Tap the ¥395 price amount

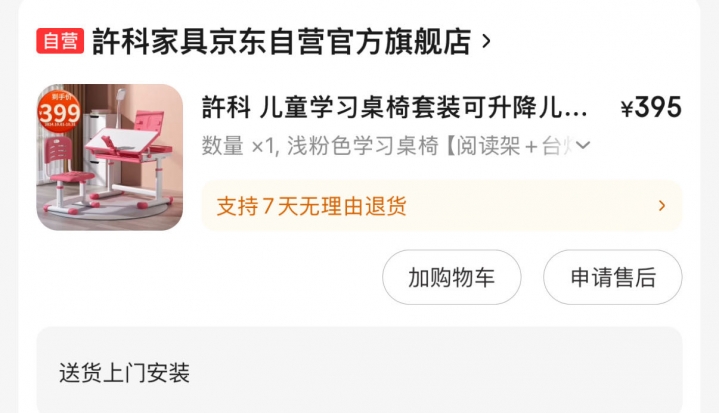651,108
